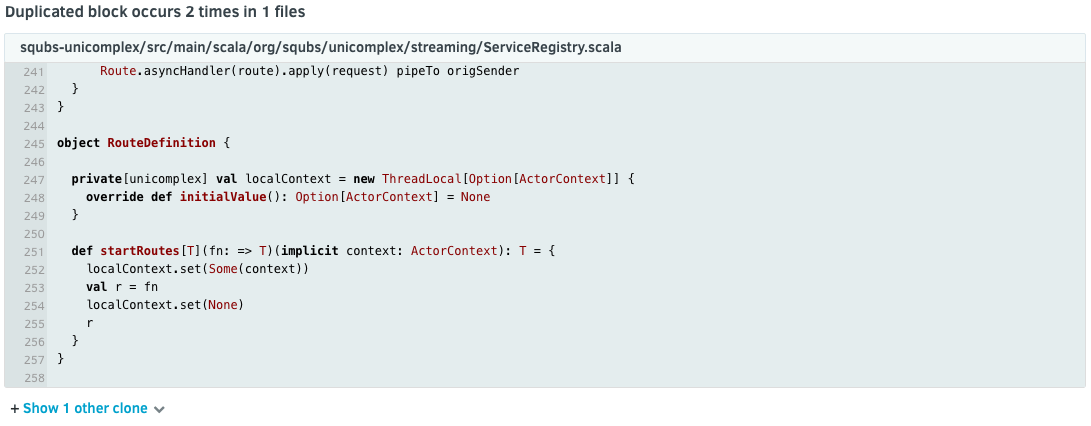Click the "Show 1 other clone" link
The image size is (1091, 426).
(x=85, y=408)
